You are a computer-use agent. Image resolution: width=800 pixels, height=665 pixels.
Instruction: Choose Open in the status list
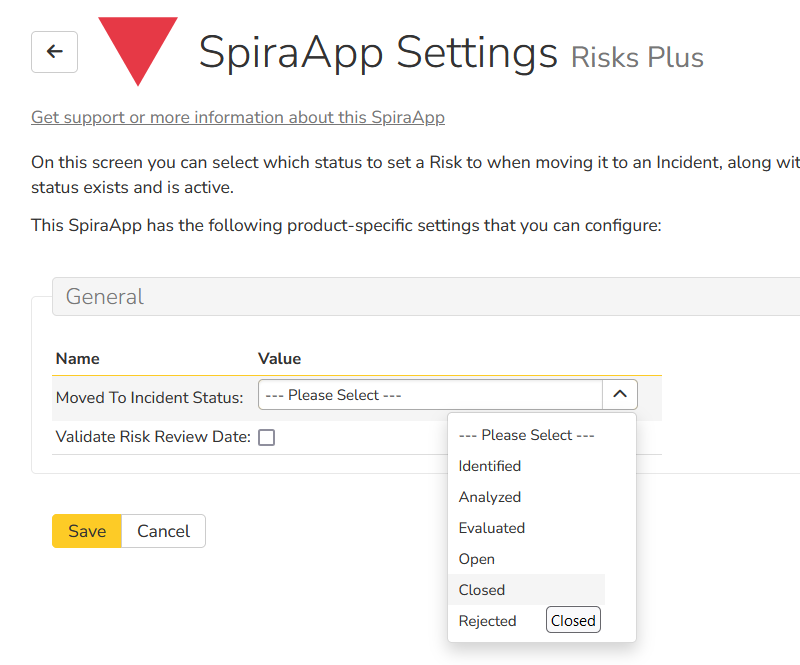pyautogui.click(x=477, y=559)
